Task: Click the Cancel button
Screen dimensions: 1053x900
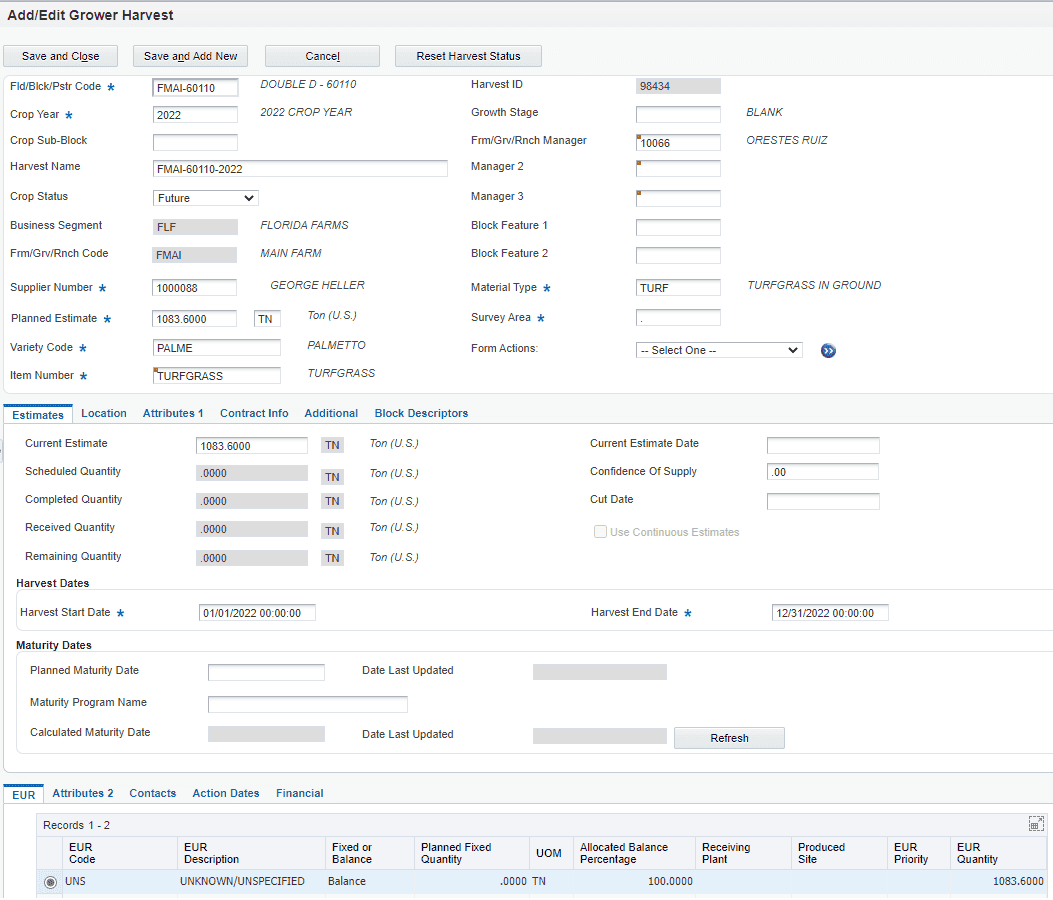Action: point(322,56)
